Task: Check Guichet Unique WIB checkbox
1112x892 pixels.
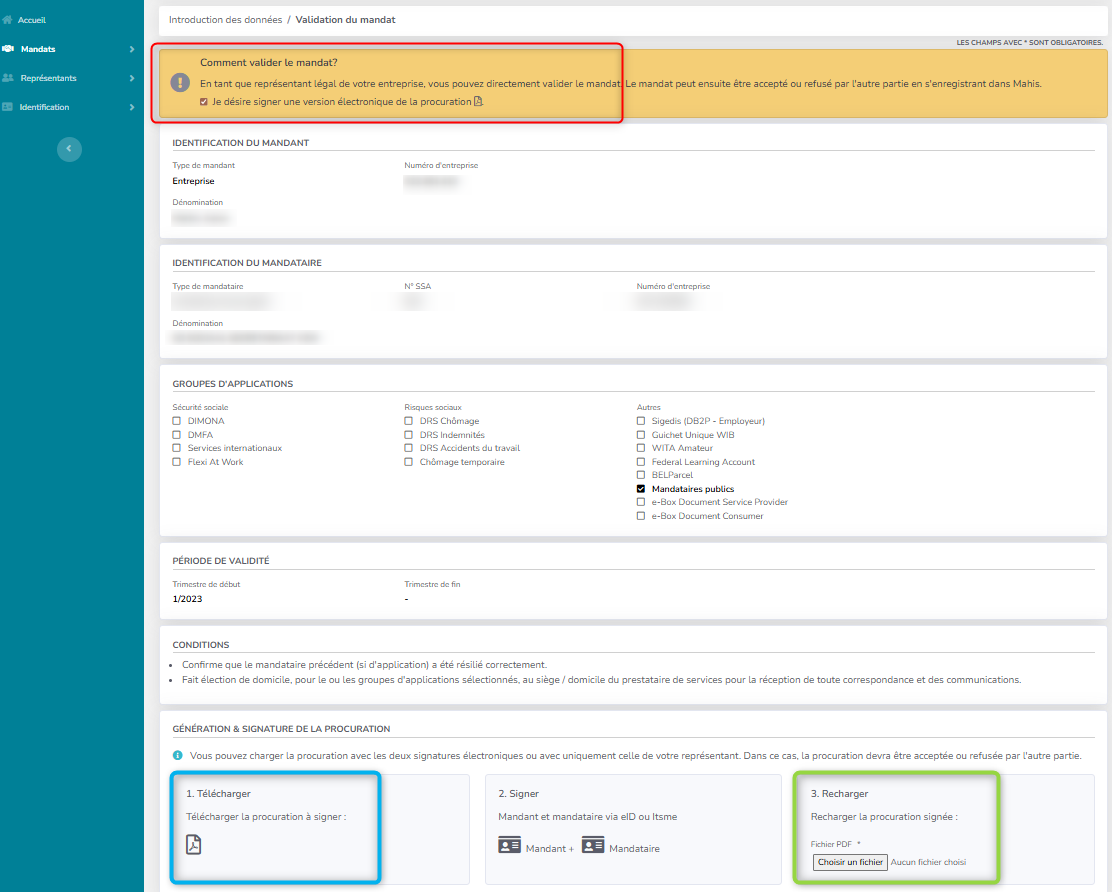Action: coord(641,435)
